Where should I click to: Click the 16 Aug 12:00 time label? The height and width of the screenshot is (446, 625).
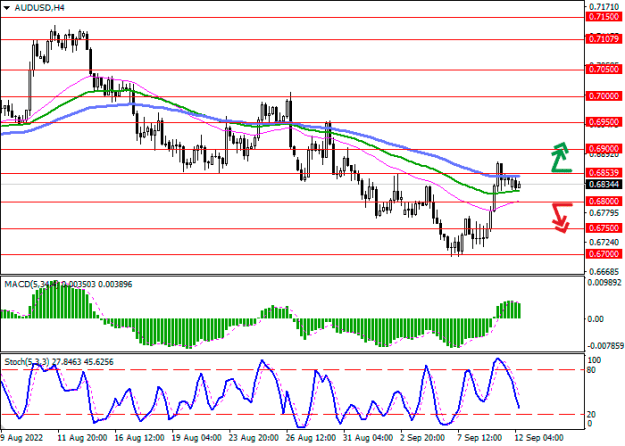click(139, 438)
